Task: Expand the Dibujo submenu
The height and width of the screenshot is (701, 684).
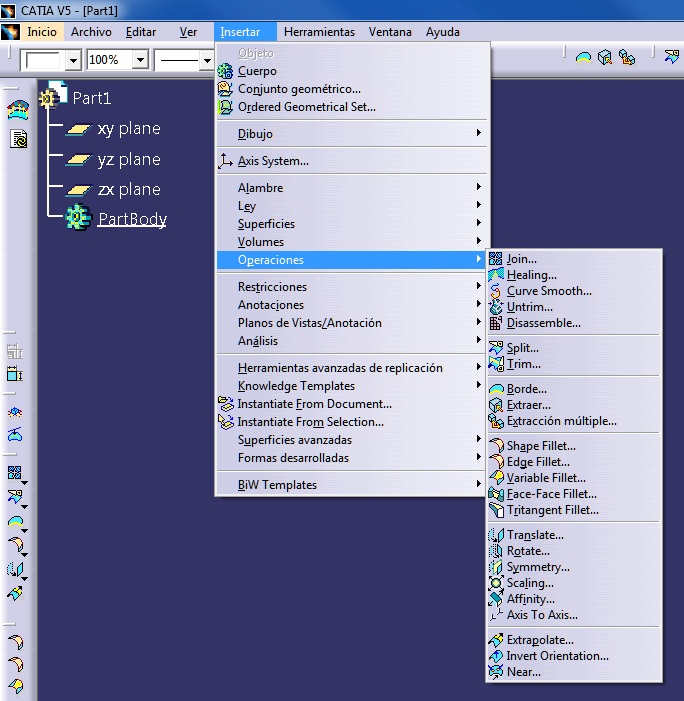Action: point(353,134)
